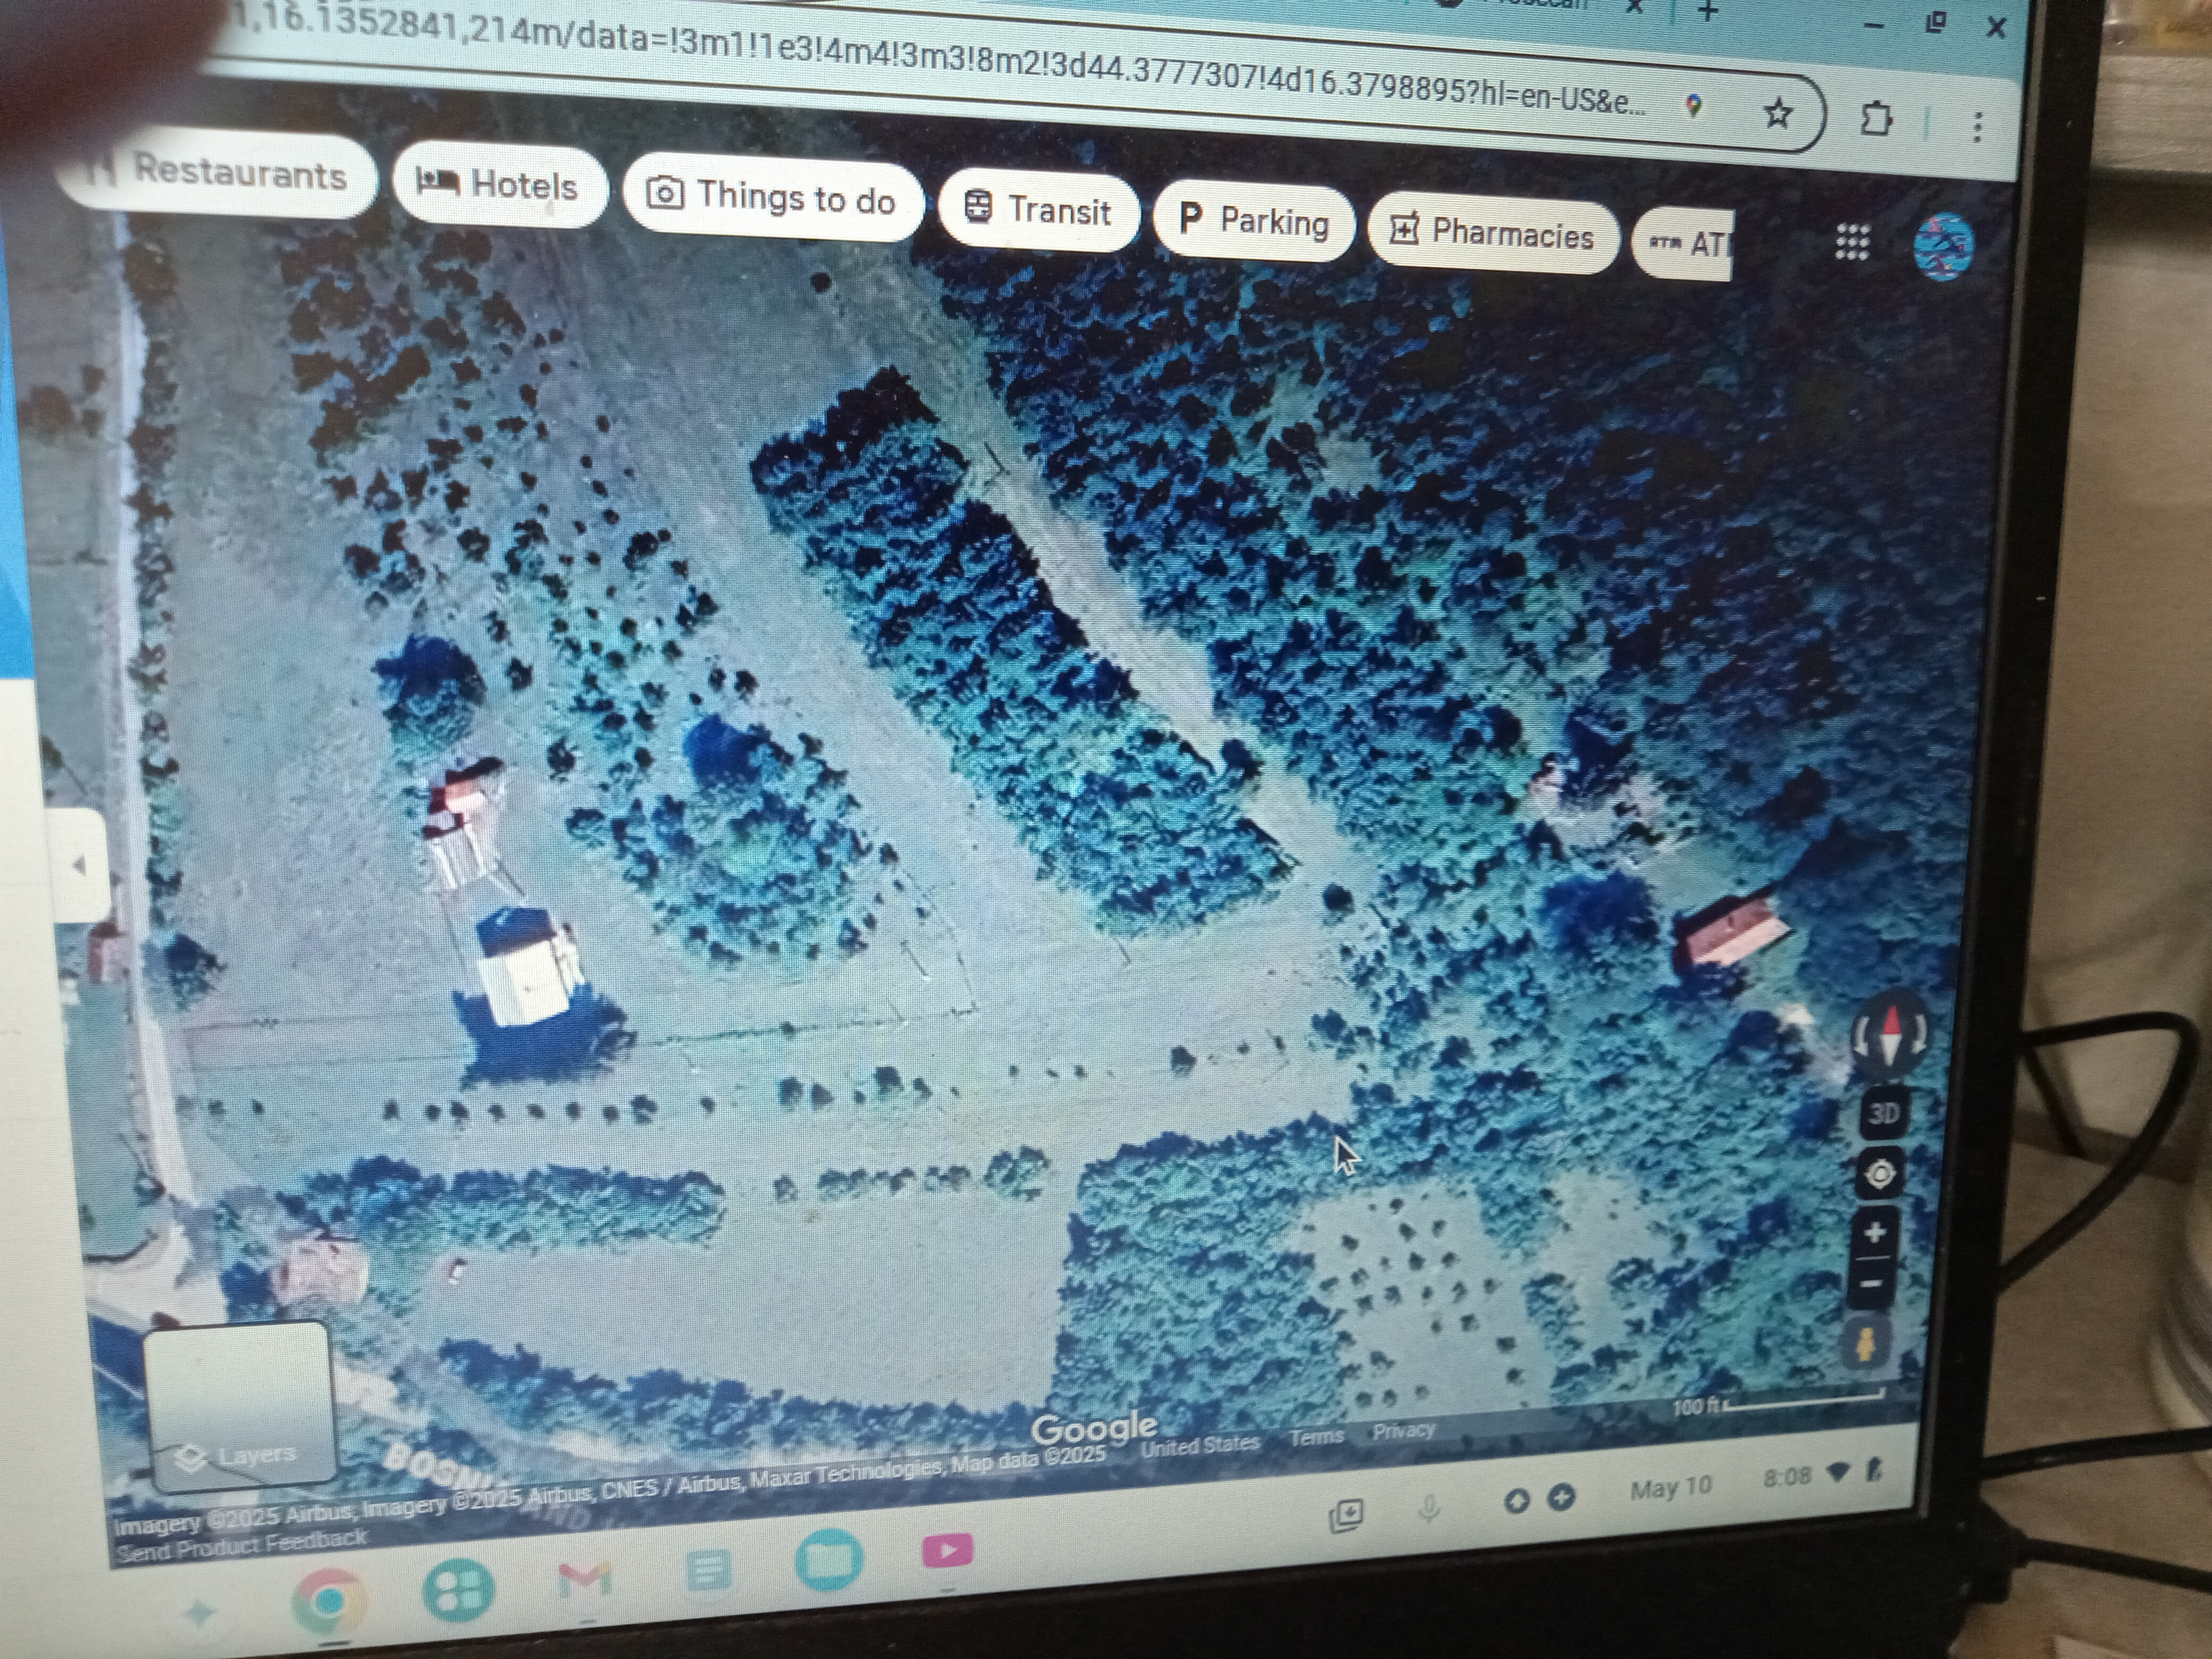The height and width of the screenshot is (1659, 2212).
Task: Filter map by Pharmacies
Action: click(1491, 235)
